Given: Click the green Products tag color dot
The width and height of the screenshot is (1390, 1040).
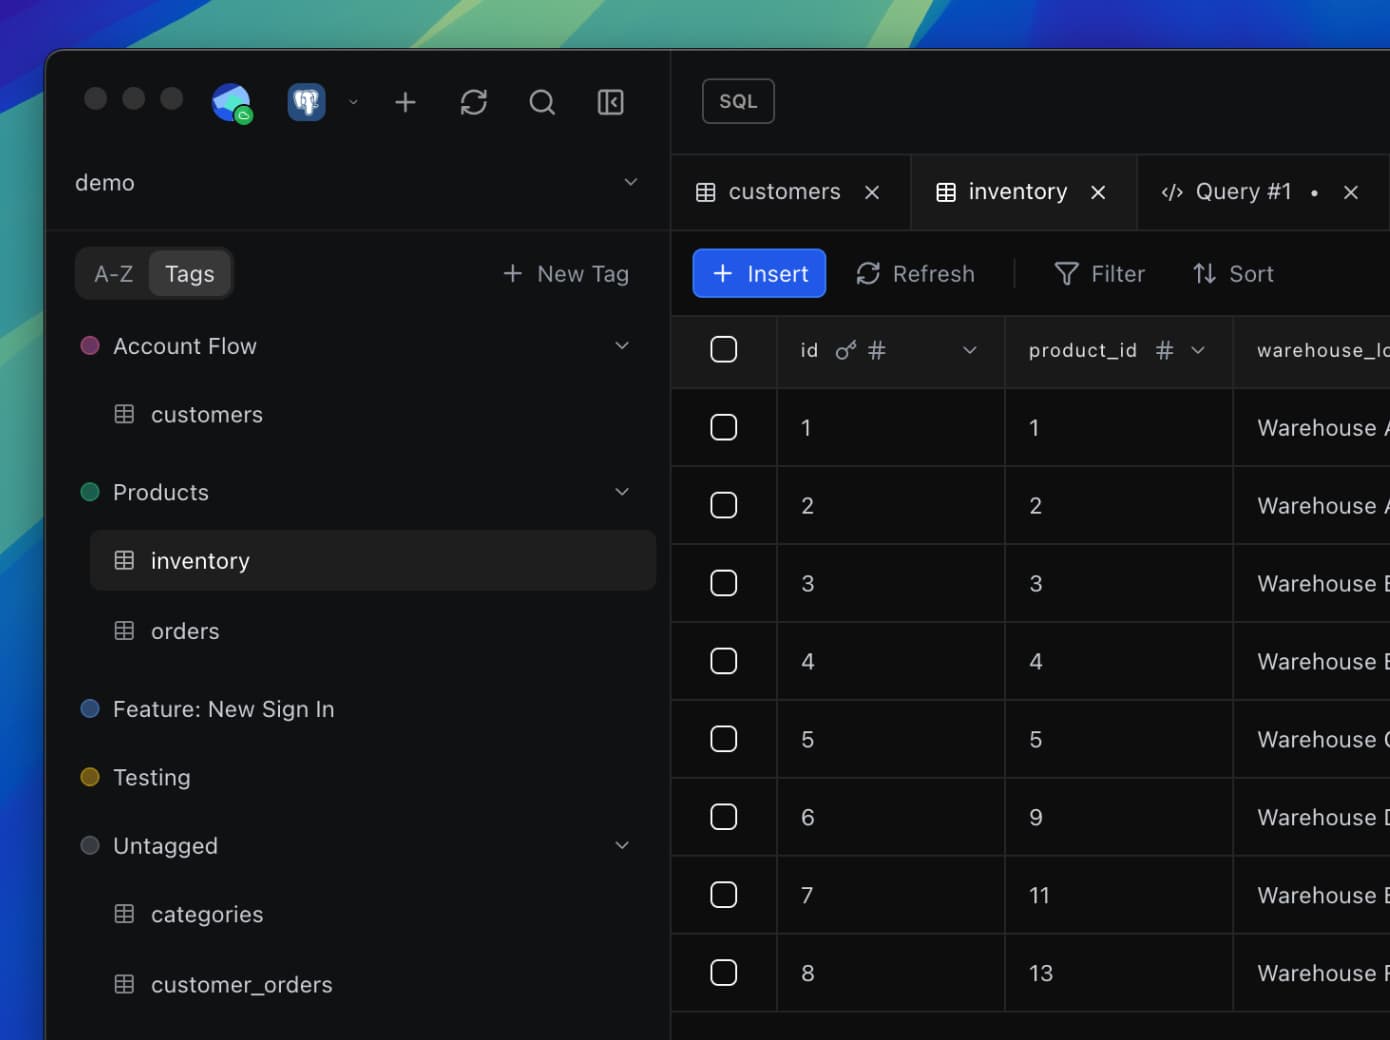Looking at the screenshot, I should tap(90, 492).
